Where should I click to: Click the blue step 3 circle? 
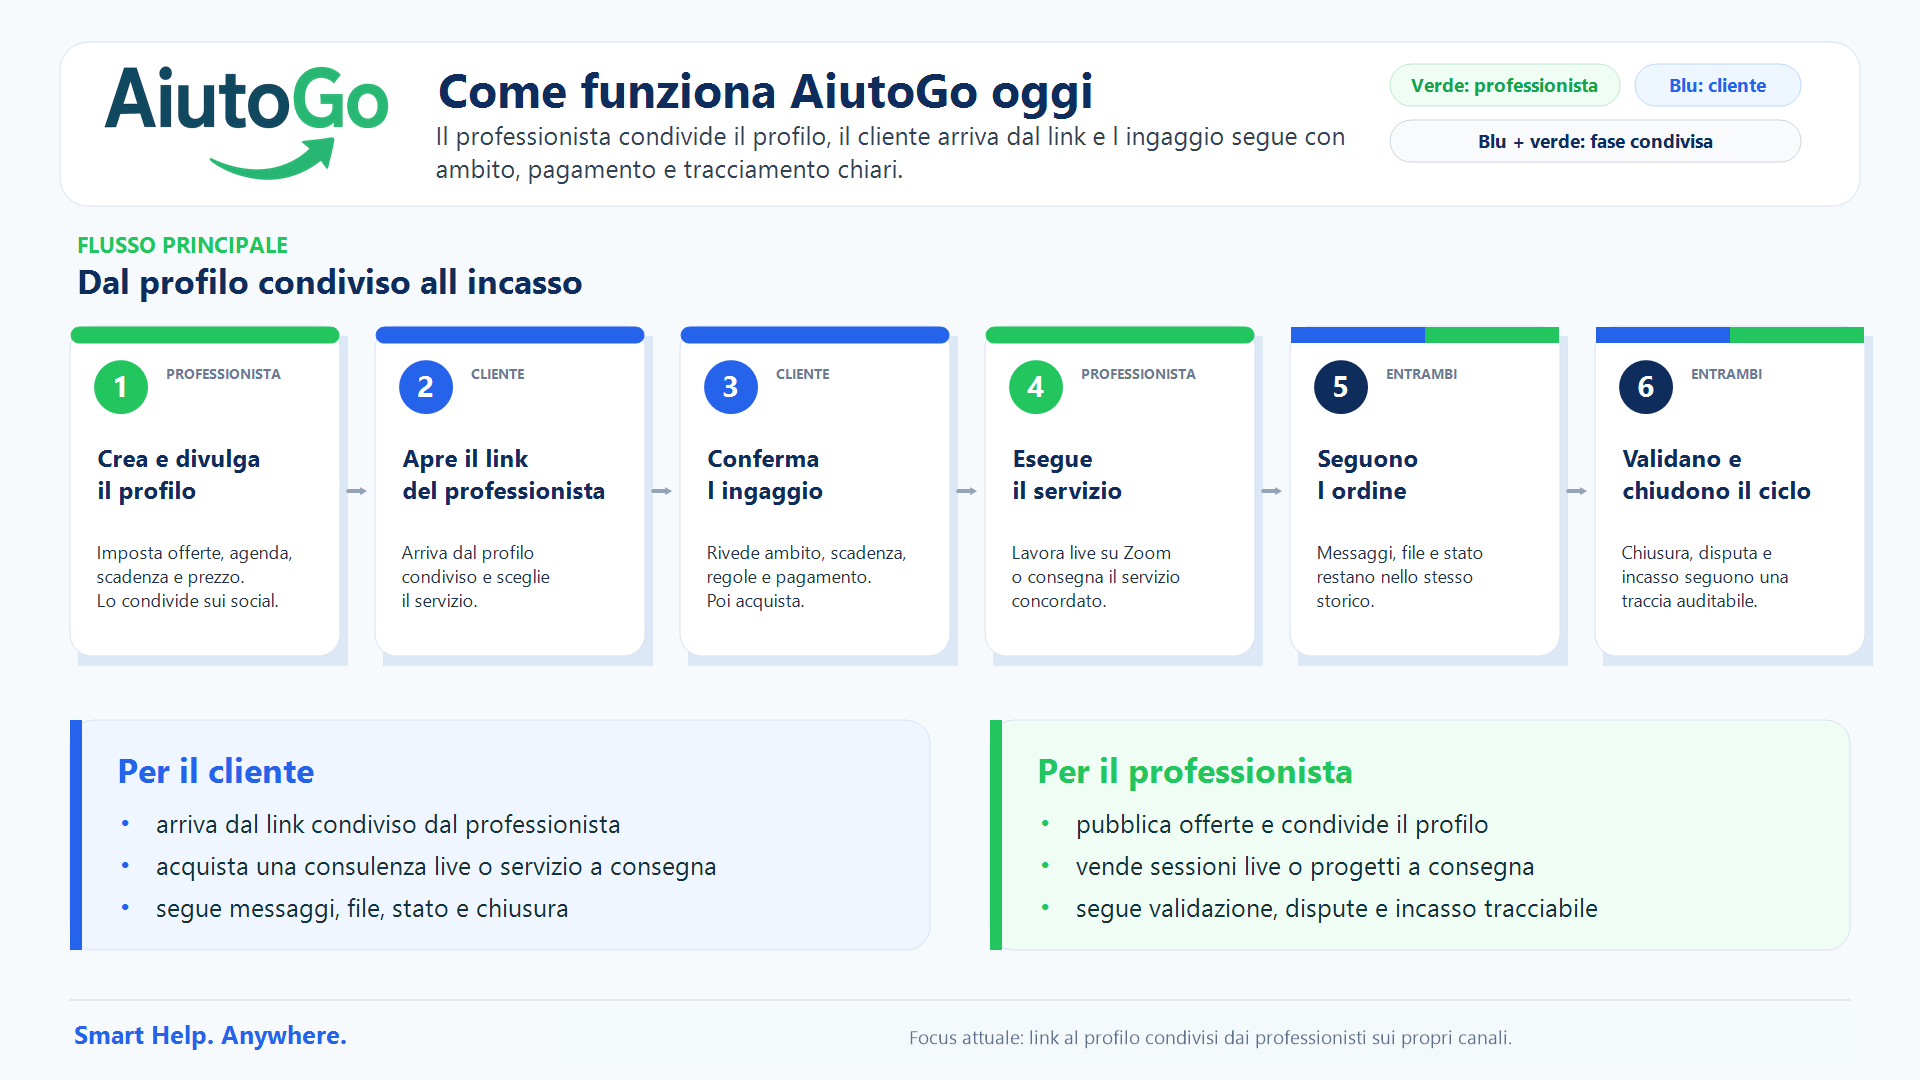[731, 387]
